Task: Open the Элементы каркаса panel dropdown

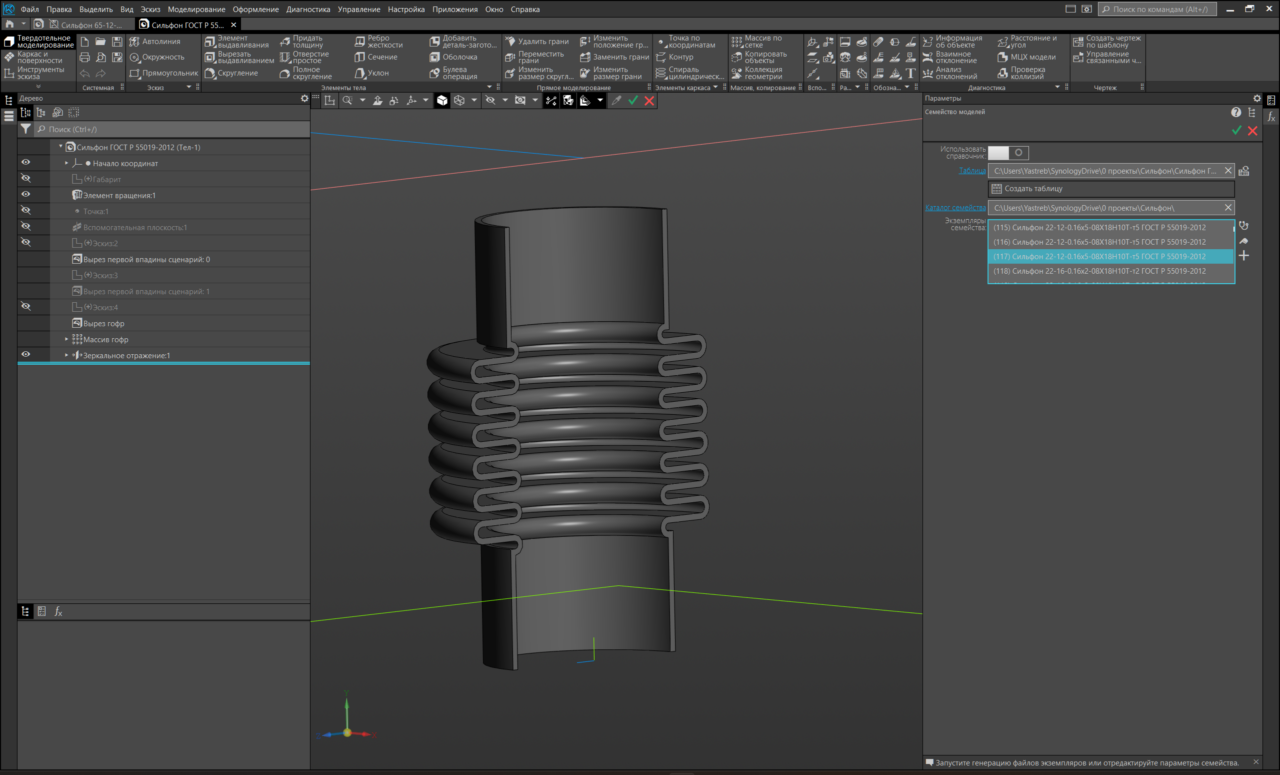Action: [715, 88]
